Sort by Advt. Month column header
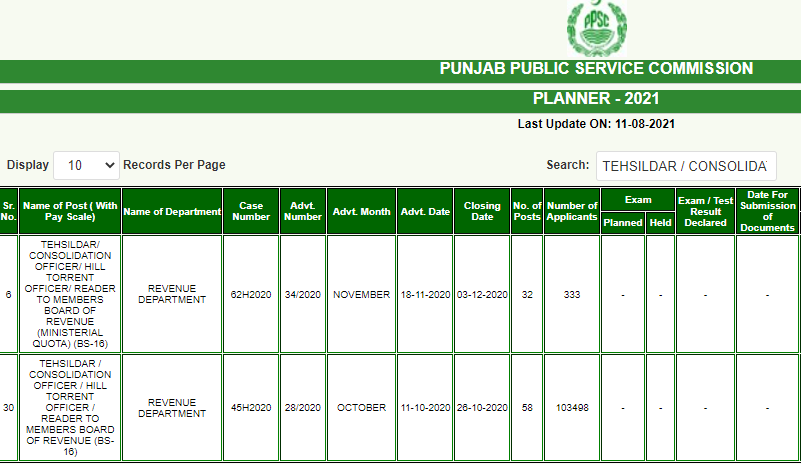 pyautogui.click(x=362, y=211)
